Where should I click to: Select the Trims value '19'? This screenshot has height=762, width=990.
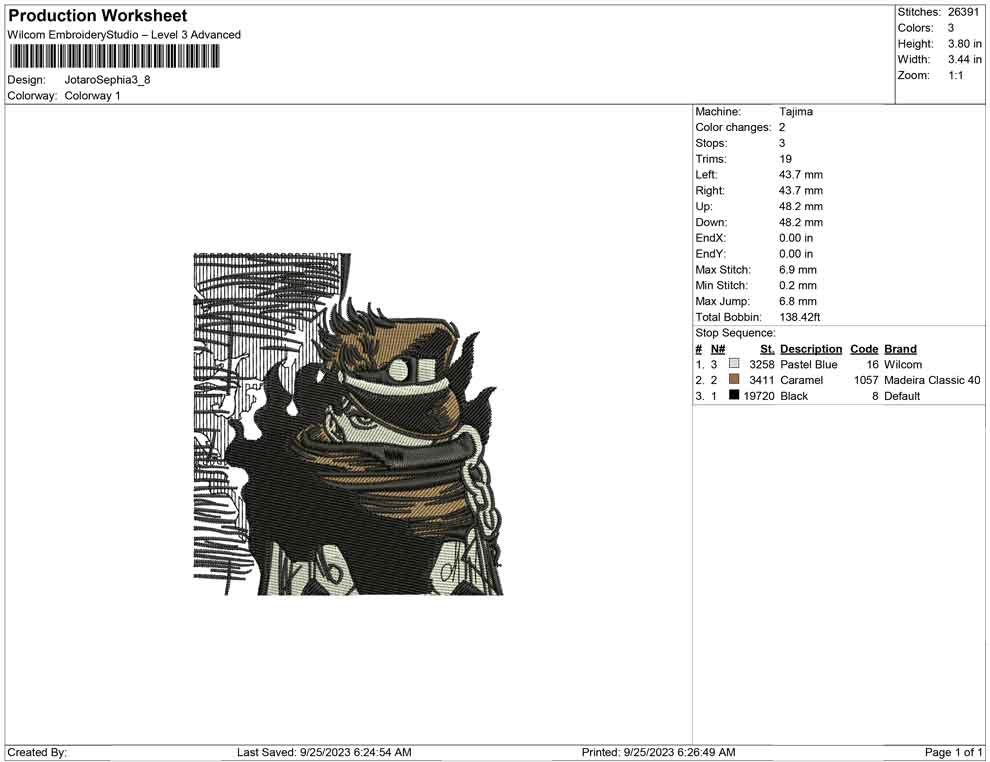click(x=785, y=159)
